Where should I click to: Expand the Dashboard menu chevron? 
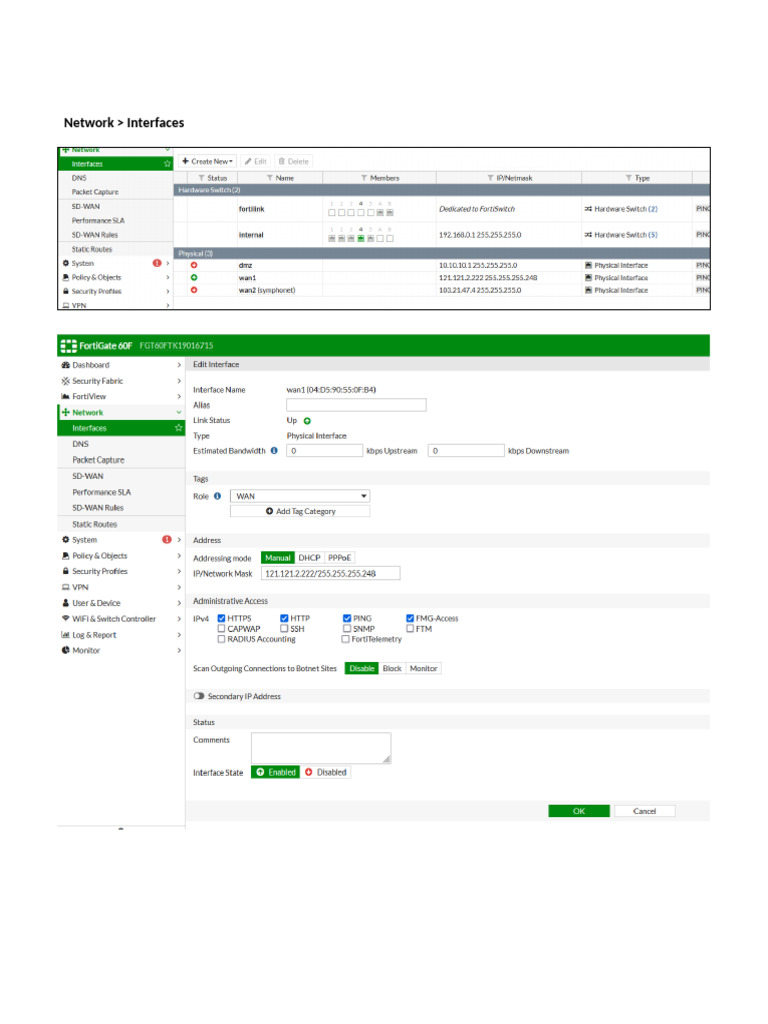[x=179, y=365]
